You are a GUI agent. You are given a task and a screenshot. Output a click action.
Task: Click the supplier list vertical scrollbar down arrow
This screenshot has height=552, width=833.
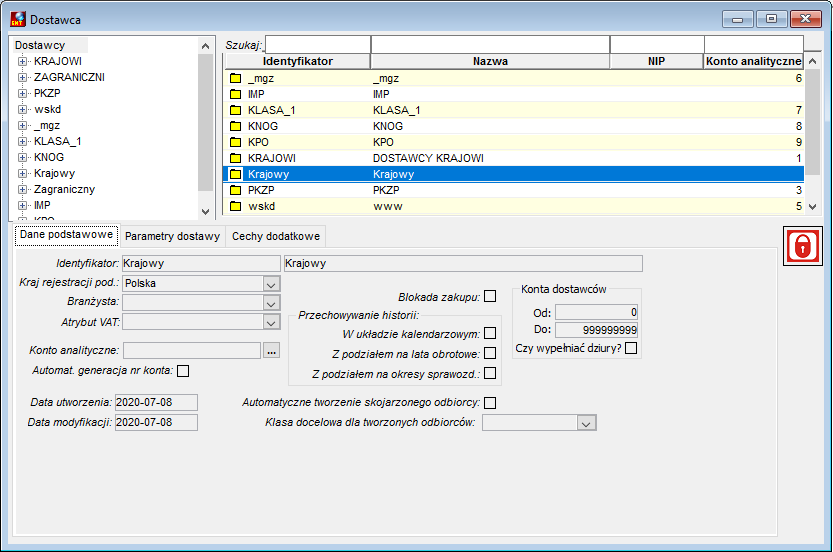(812, 207)
